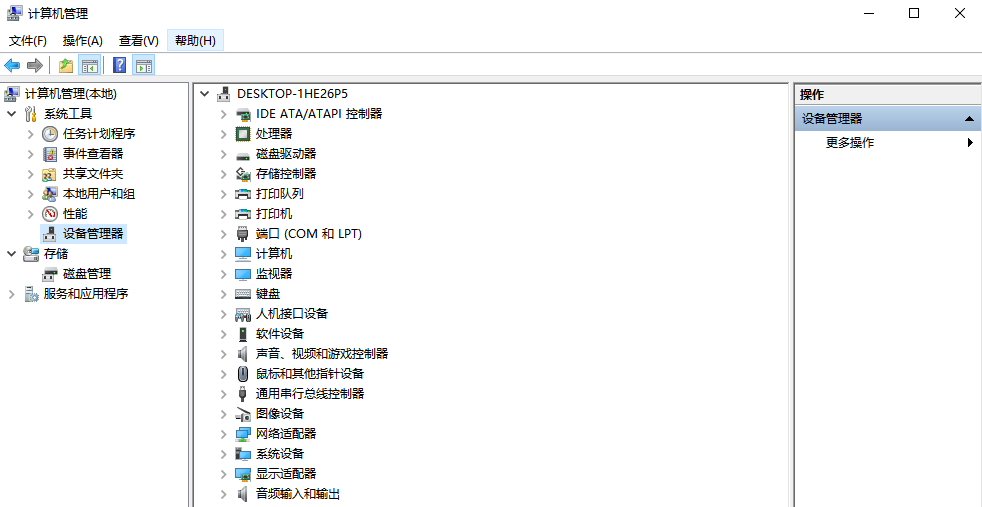The image size is (982, 507).
Task: Click the 性能 monitor icon
Action: [x=50, y=214]
